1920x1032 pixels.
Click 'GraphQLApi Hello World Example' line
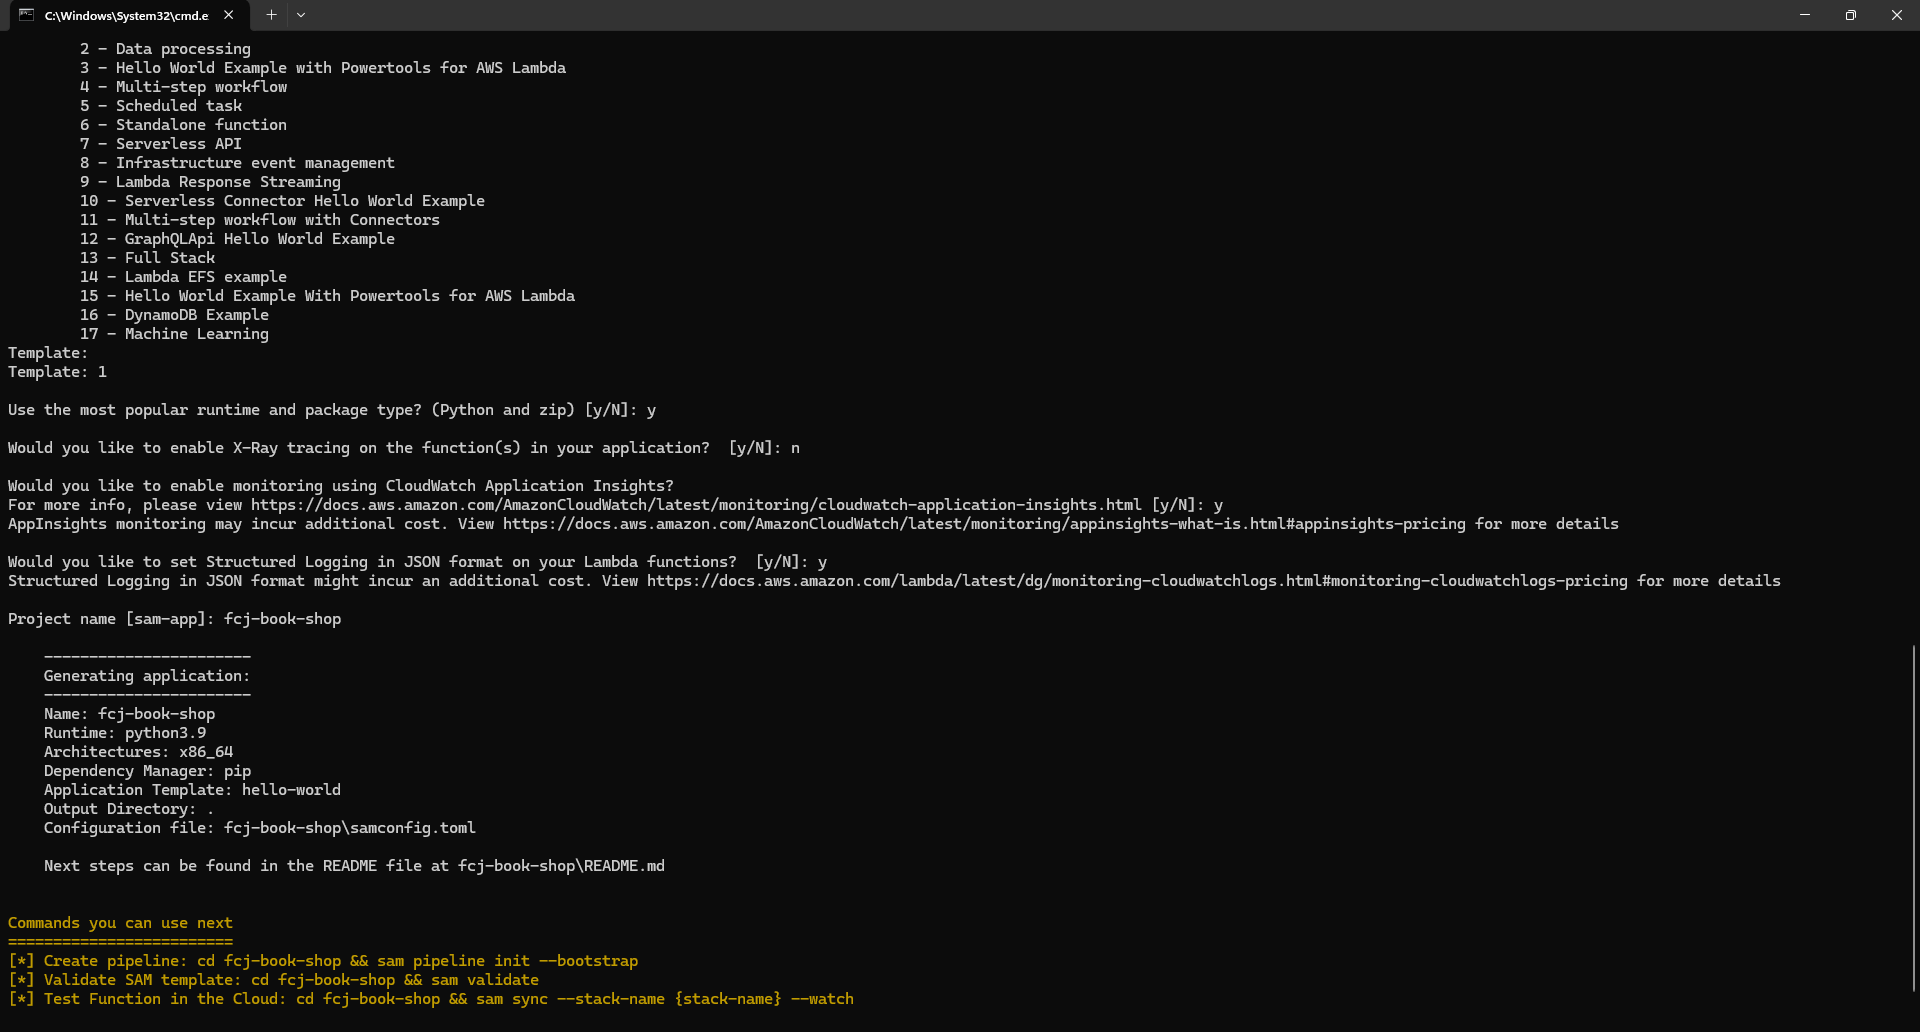(237, 239)
